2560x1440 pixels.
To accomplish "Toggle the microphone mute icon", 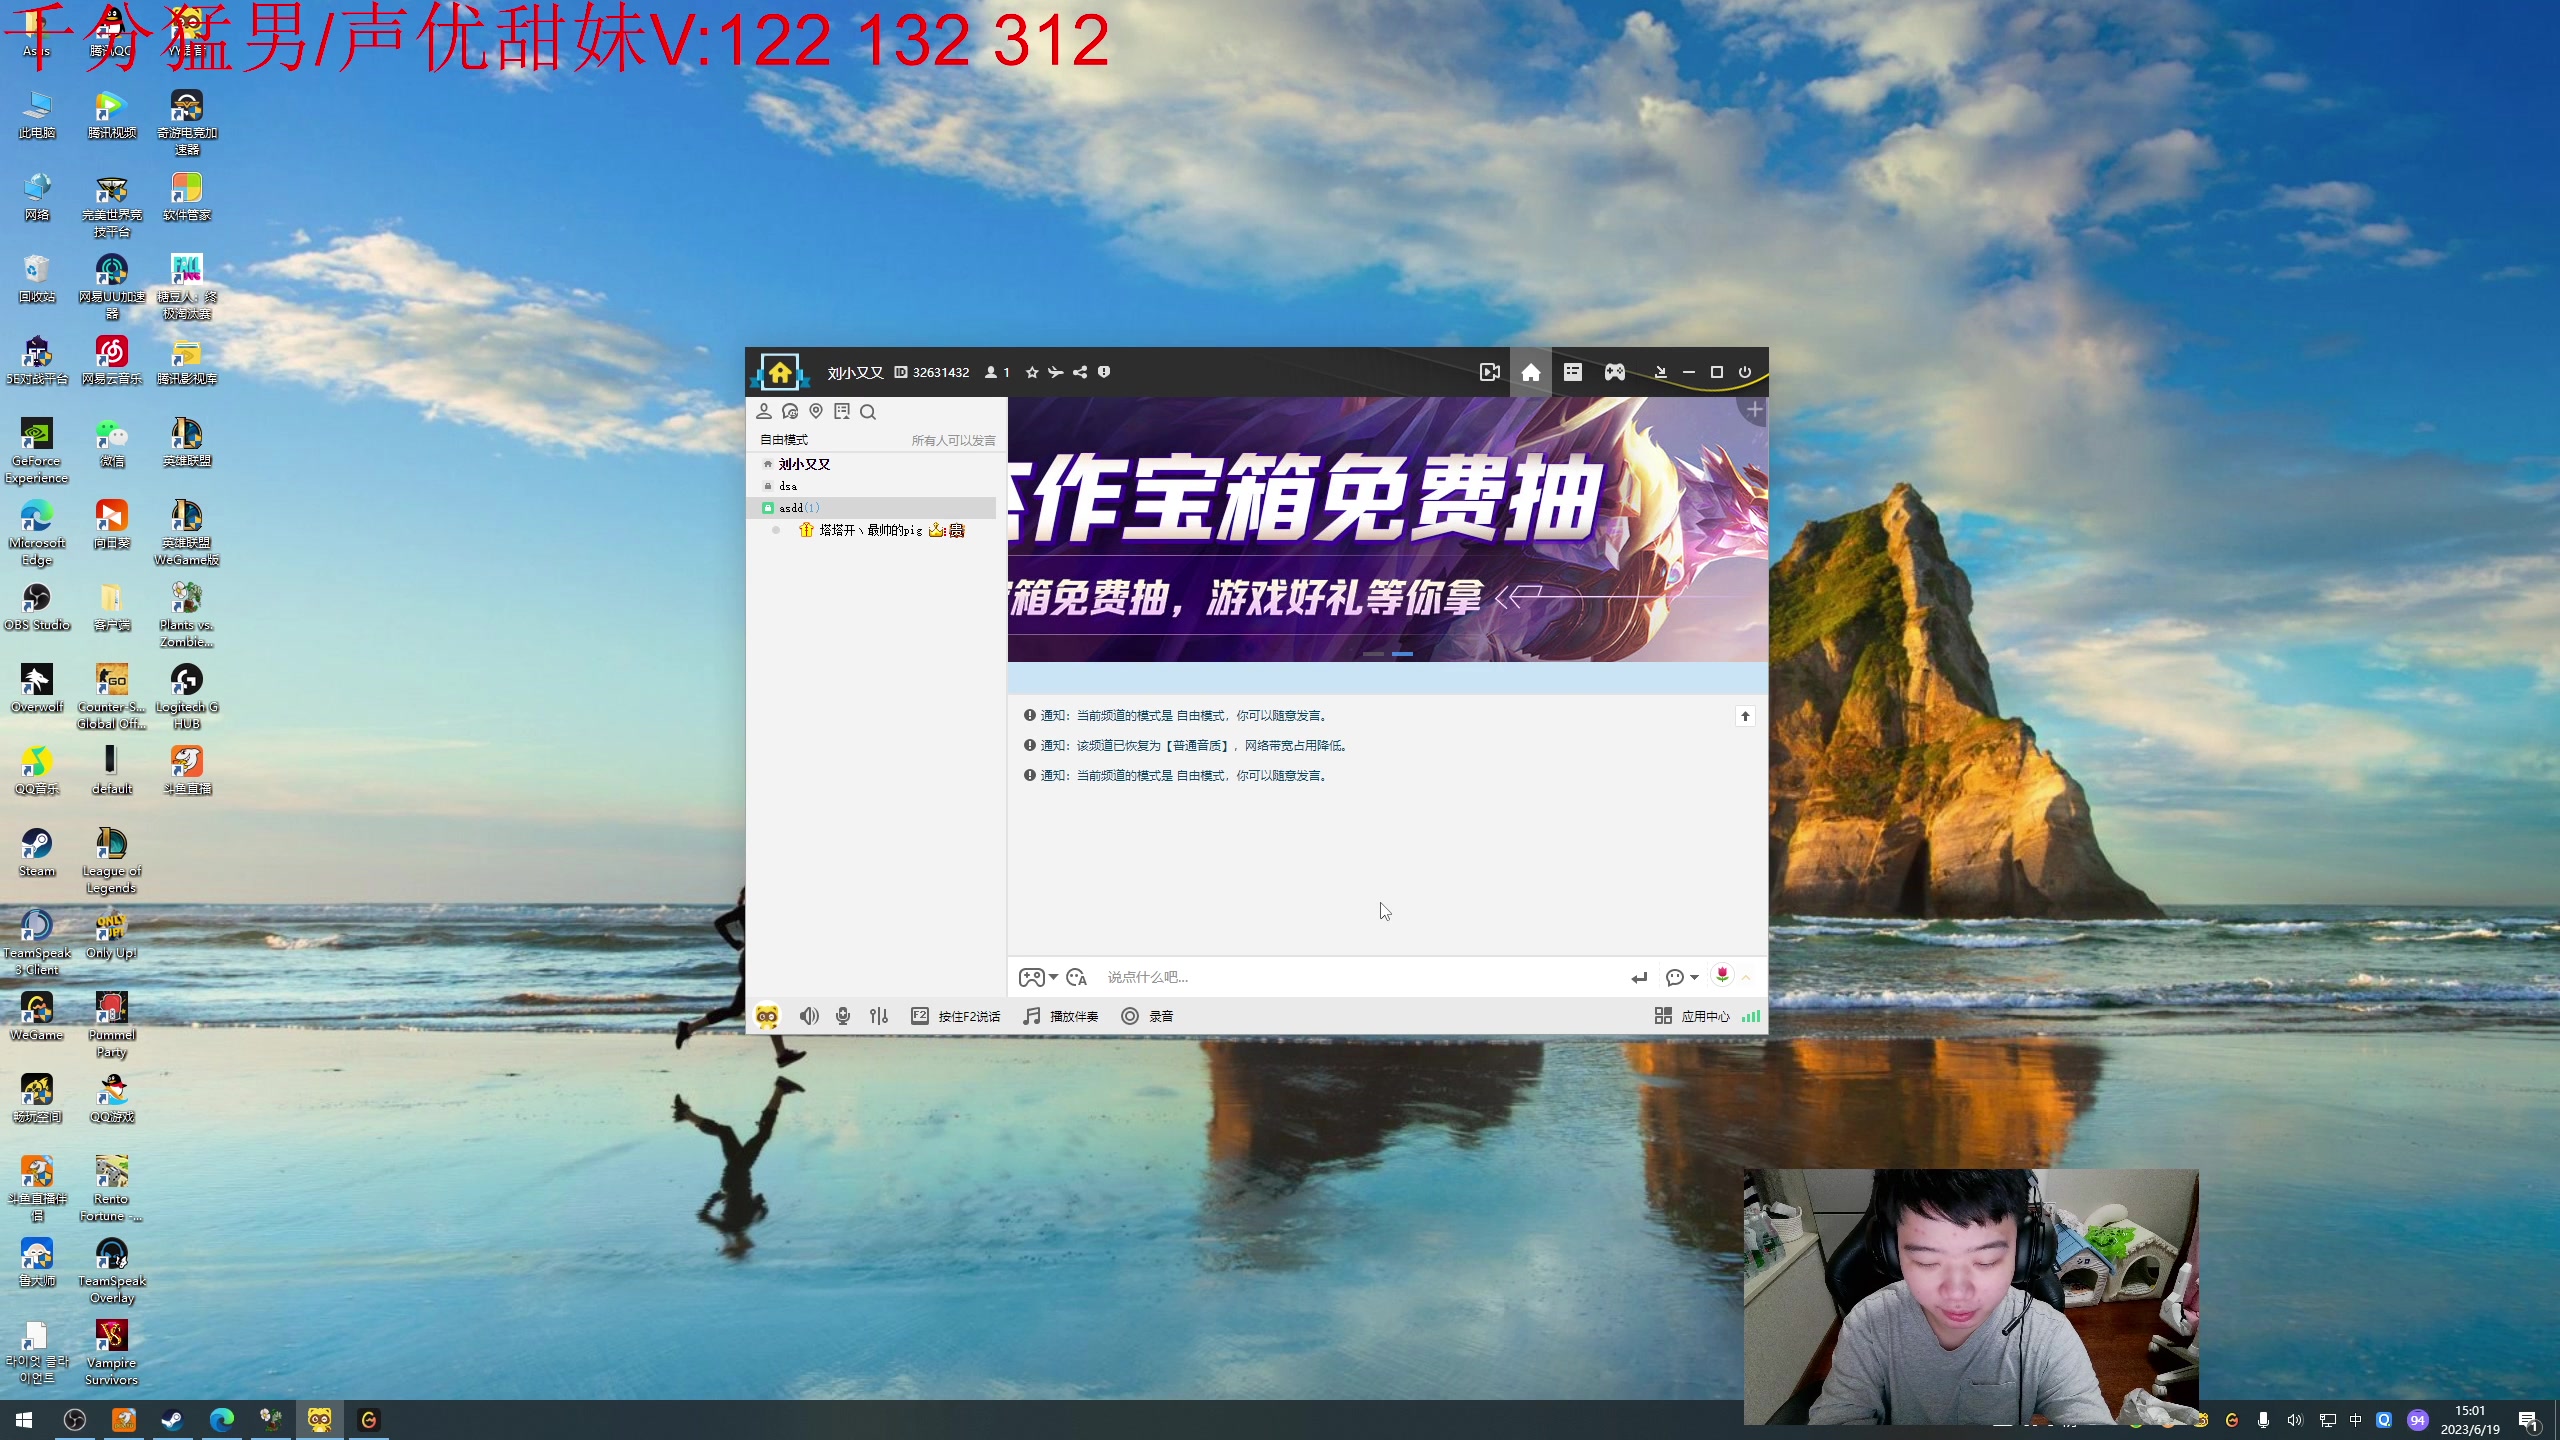I will click(x=843, y=1016).
